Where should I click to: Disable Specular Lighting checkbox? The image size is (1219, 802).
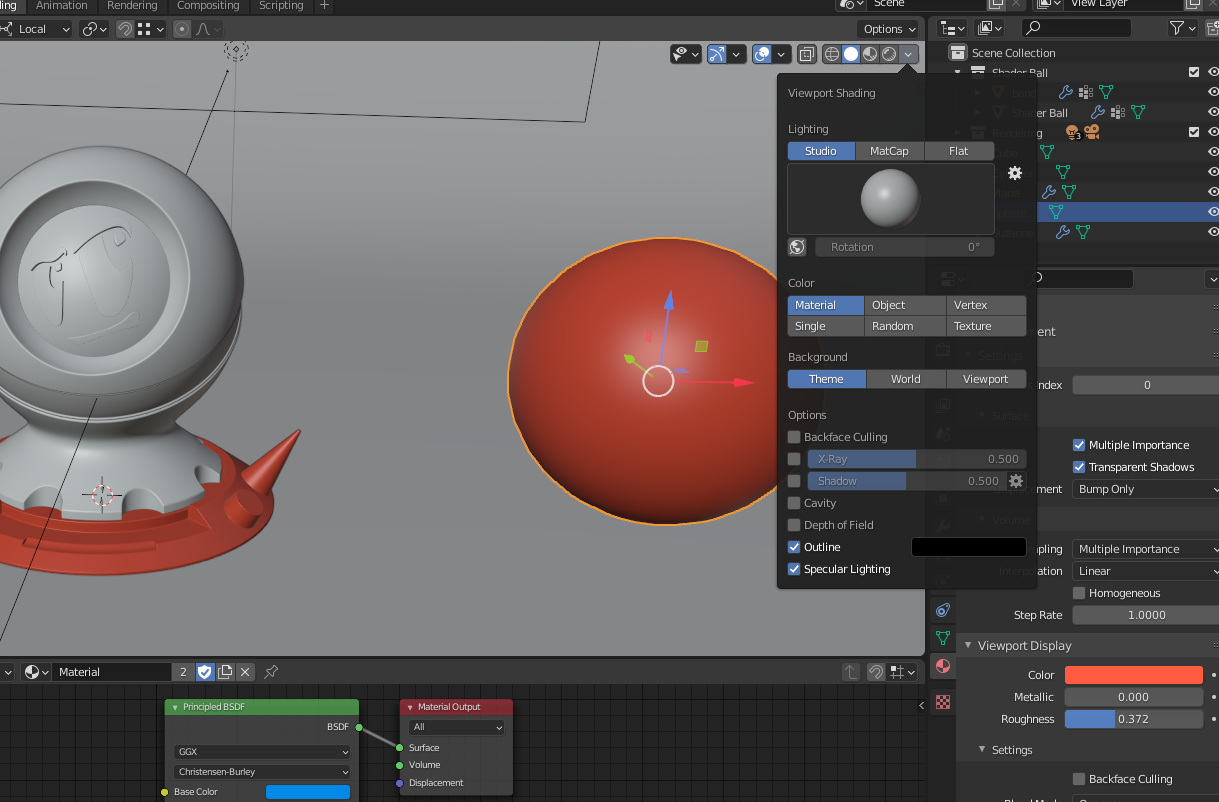click(794, 569)
